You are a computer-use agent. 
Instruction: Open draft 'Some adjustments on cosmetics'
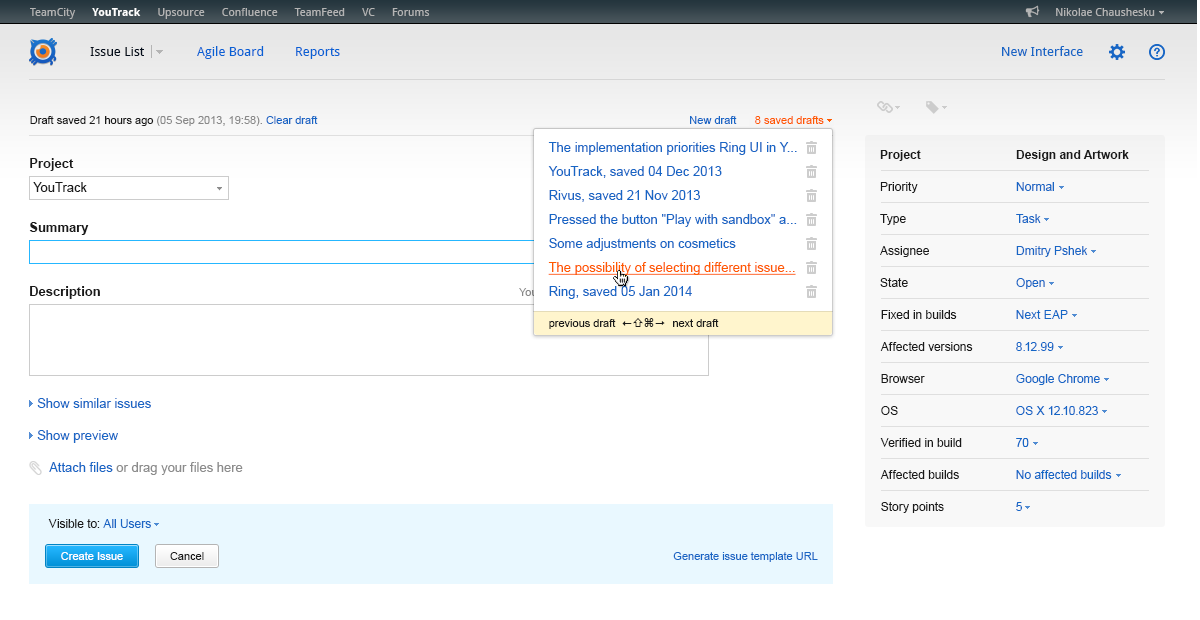[x=642, y=244]
